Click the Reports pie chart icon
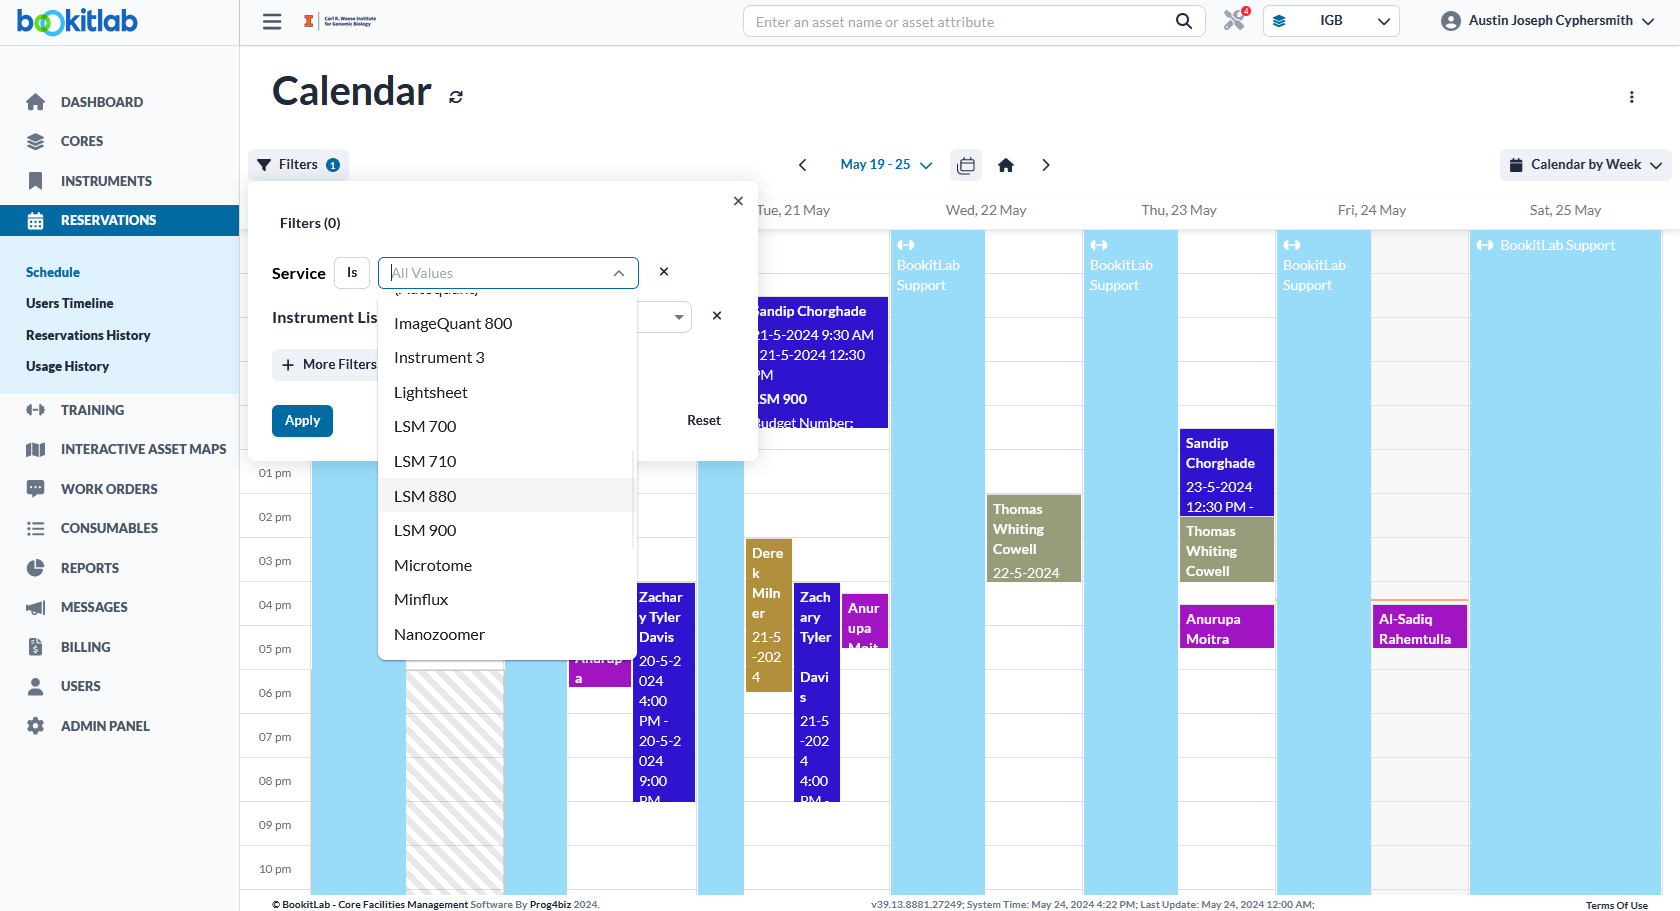 click(36, 568)
